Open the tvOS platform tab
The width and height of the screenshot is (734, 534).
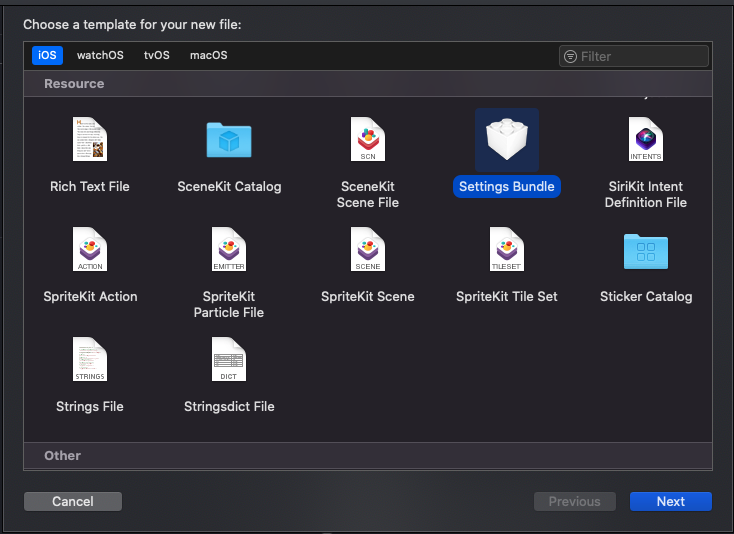[x=157, y=55]
